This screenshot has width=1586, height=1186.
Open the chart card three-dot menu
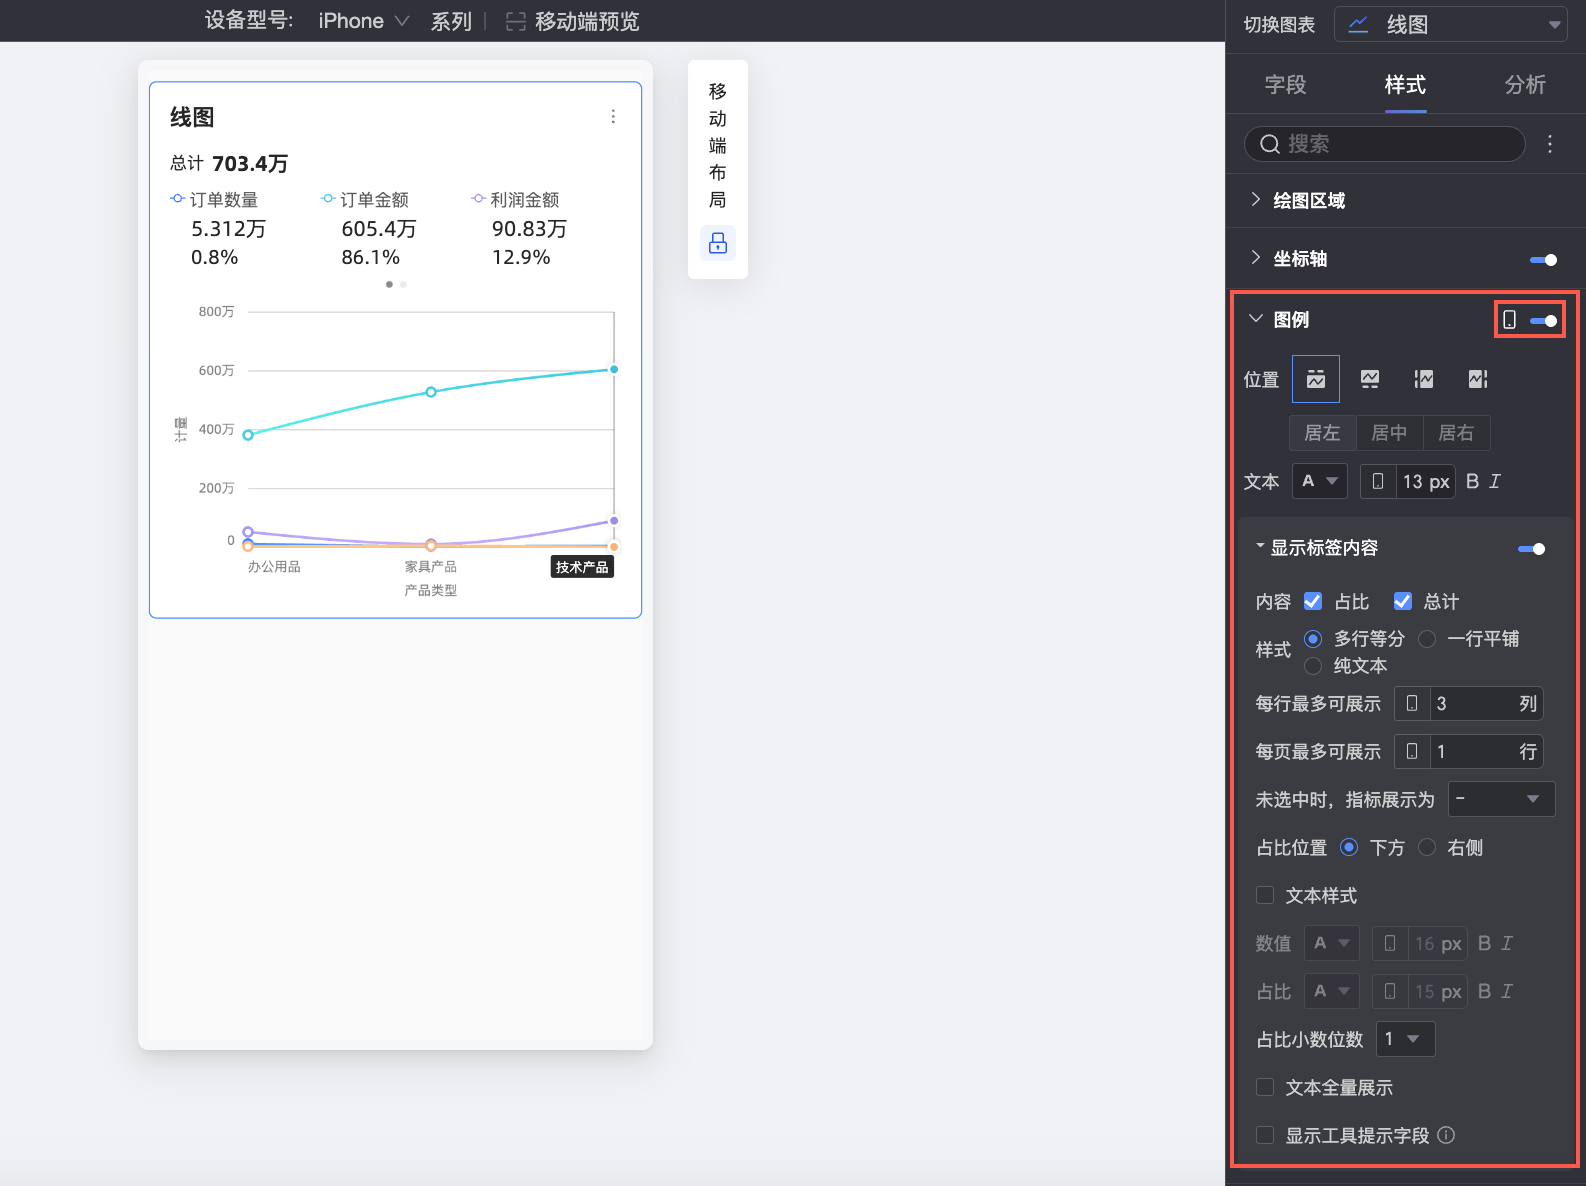pyautogui.click(x=613, y=117)
